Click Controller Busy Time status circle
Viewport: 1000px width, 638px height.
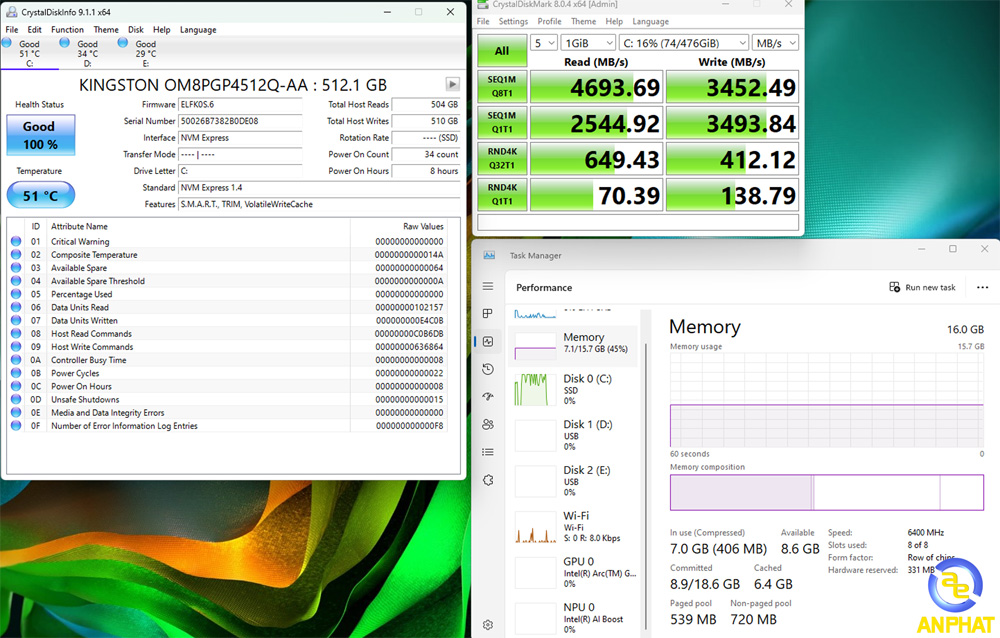tap(16, 360)
